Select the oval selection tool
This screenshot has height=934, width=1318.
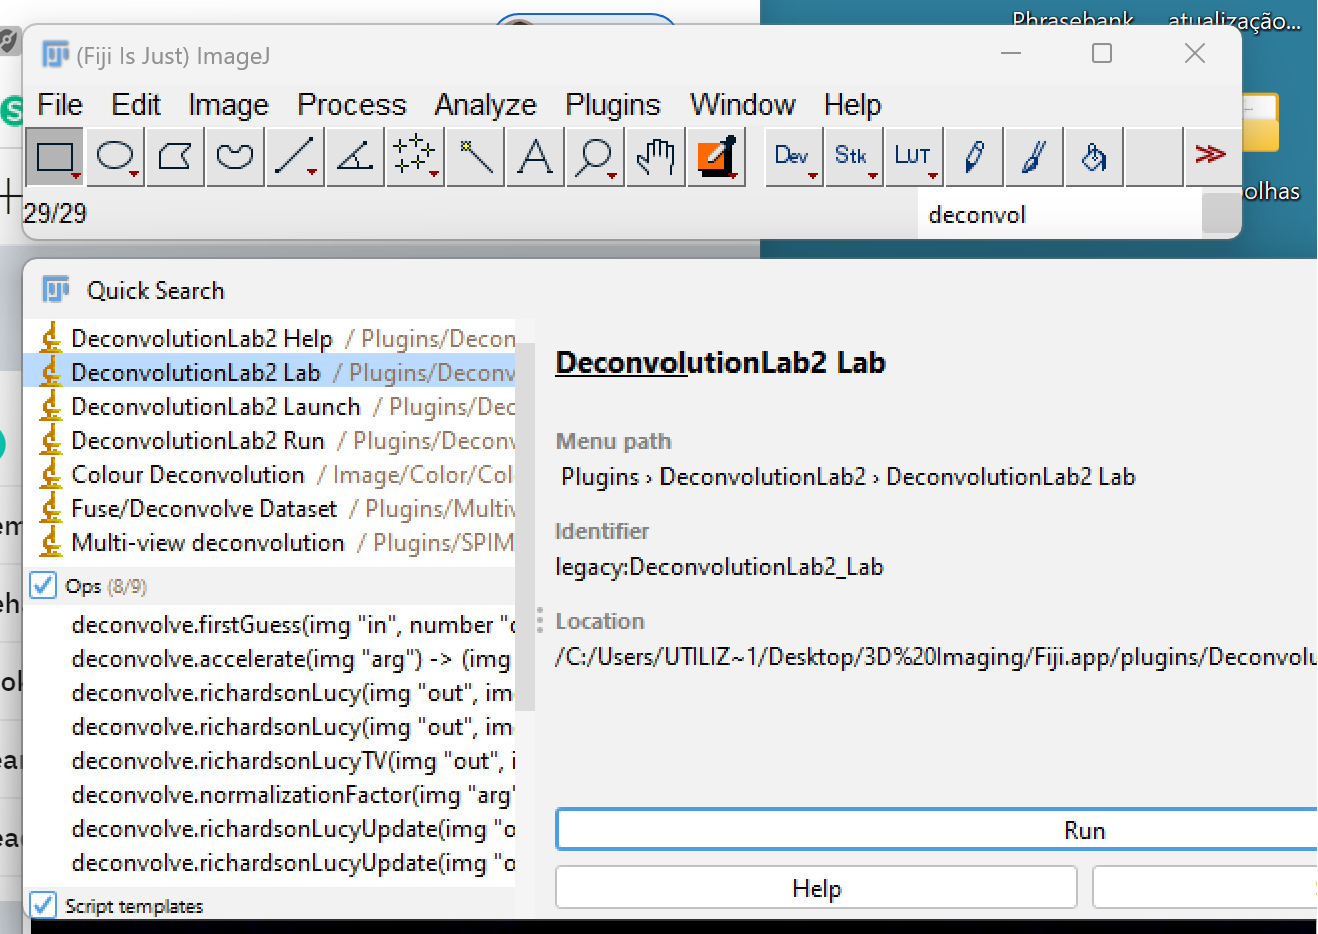(x=113, y=155)
